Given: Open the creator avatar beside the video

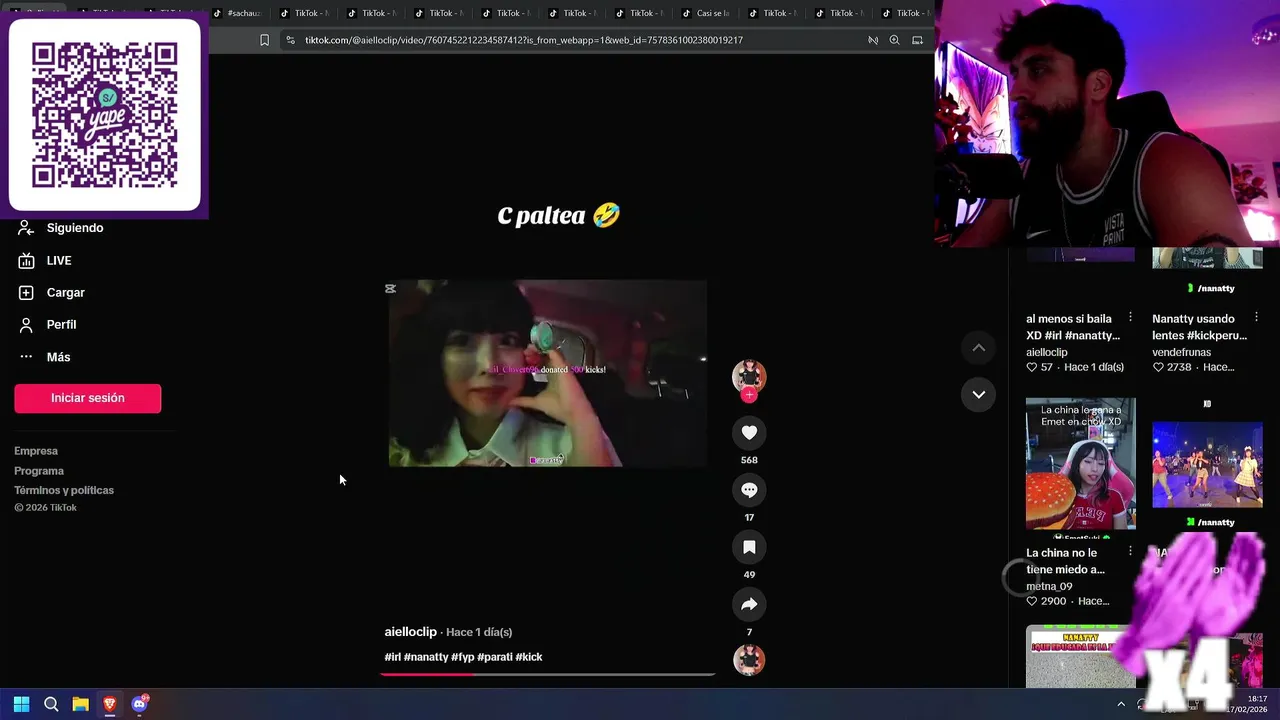Looking at the screenshot, I should 749,376.
